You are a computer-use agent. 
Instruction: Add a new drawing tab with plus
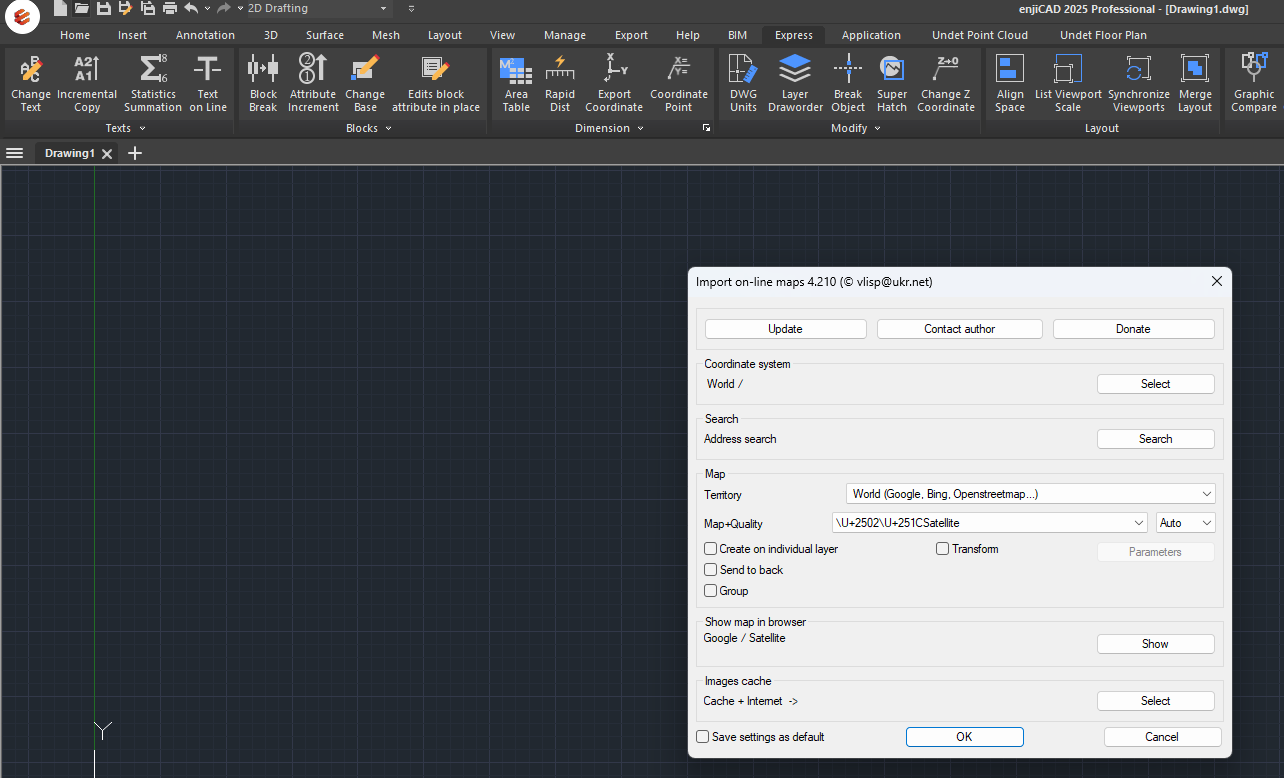(136, 153)
